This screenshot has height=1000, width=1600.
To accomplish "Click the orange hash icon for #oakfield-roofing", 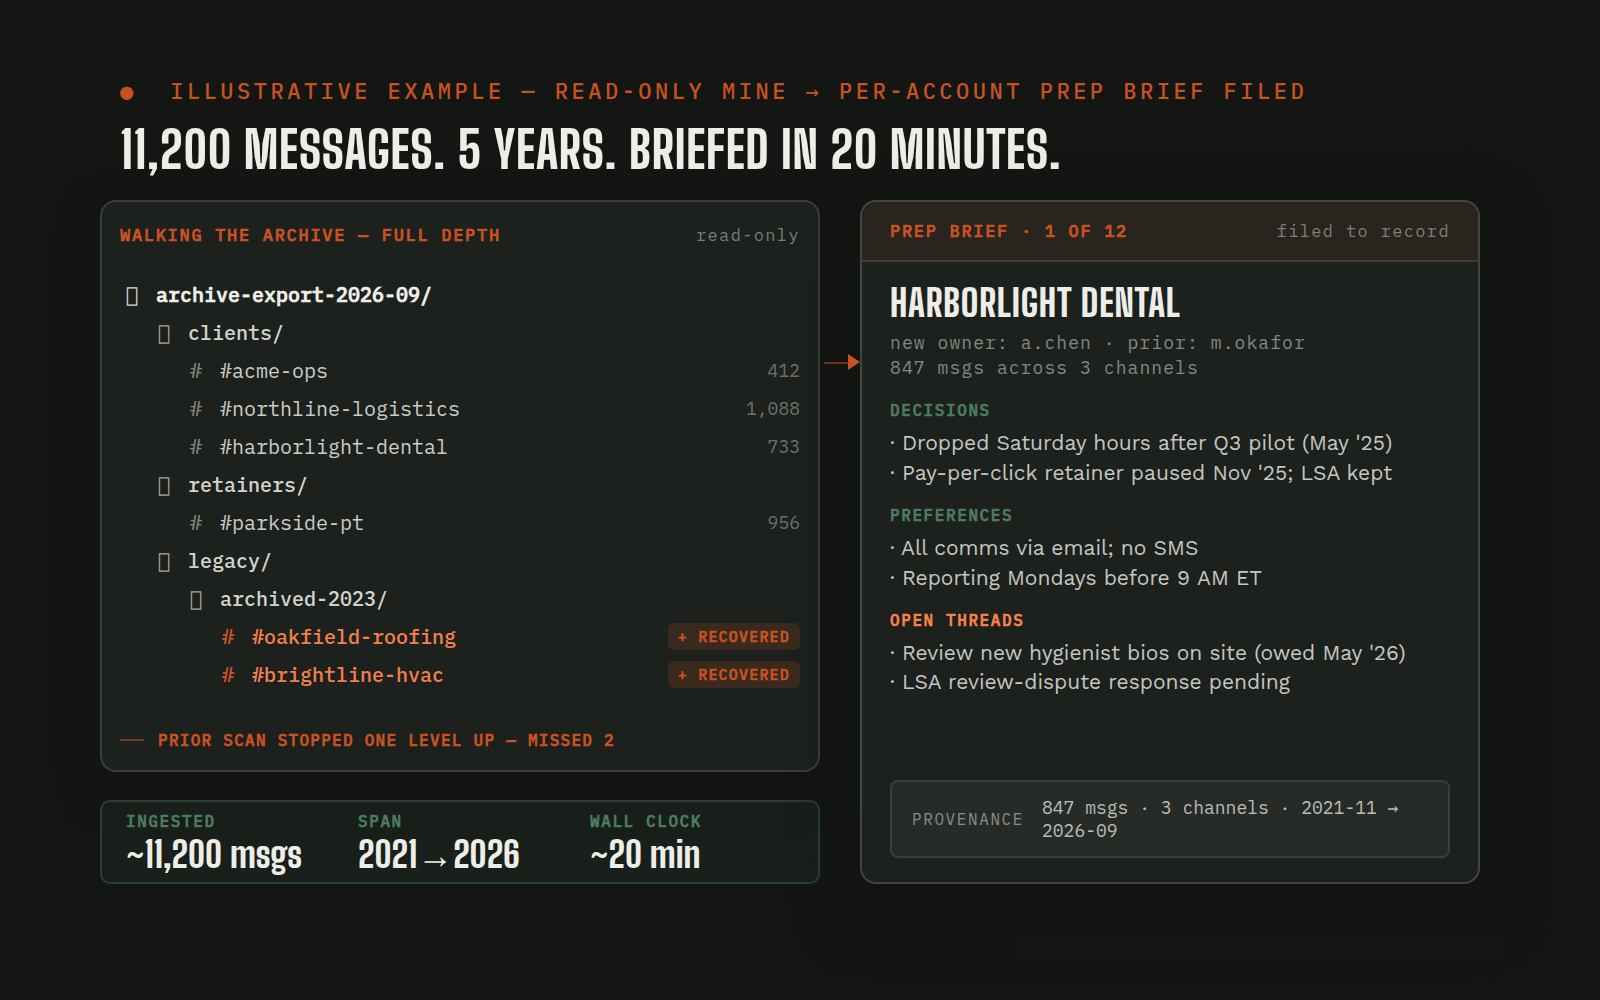I will (228, 637).
